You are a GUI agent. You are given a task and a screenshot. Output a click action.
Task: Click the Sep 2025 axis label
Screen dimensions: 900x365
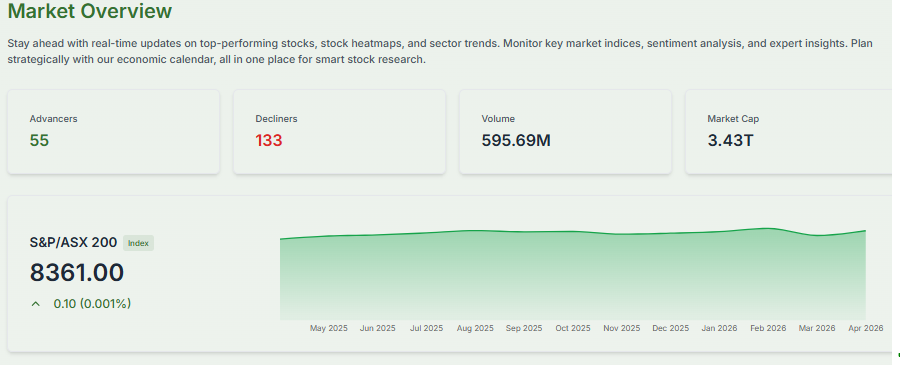[x=524, y=328]
